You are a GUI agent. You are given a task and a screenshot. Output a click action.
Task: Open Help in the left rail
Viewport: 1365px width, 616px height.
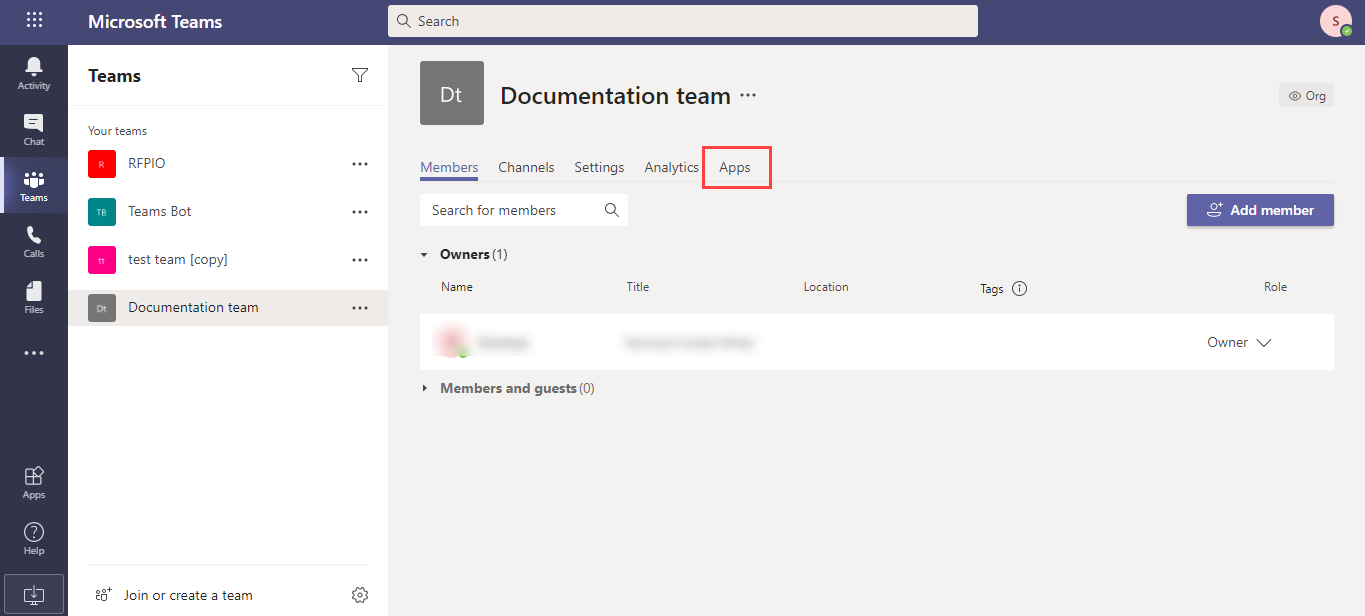click(x=34, y=538)
